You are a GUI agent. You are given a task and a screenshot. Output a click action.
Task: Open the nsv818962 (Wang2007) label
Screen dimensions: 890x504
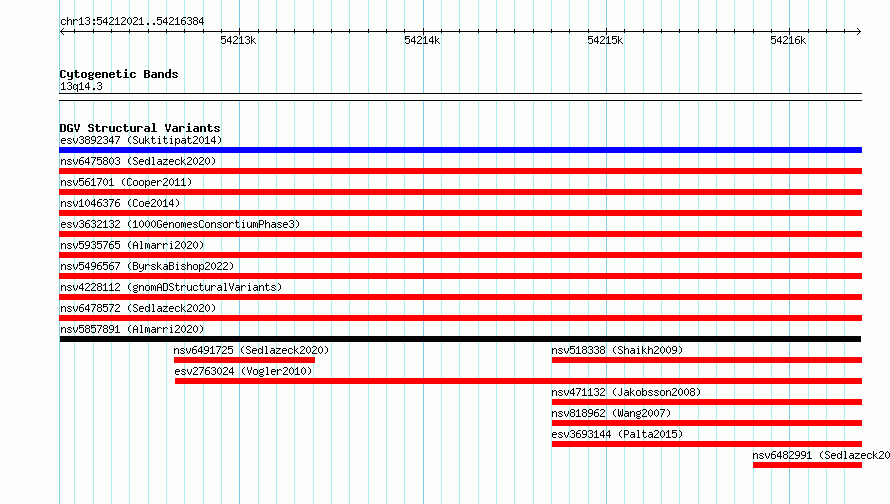(x=611, y=413)
